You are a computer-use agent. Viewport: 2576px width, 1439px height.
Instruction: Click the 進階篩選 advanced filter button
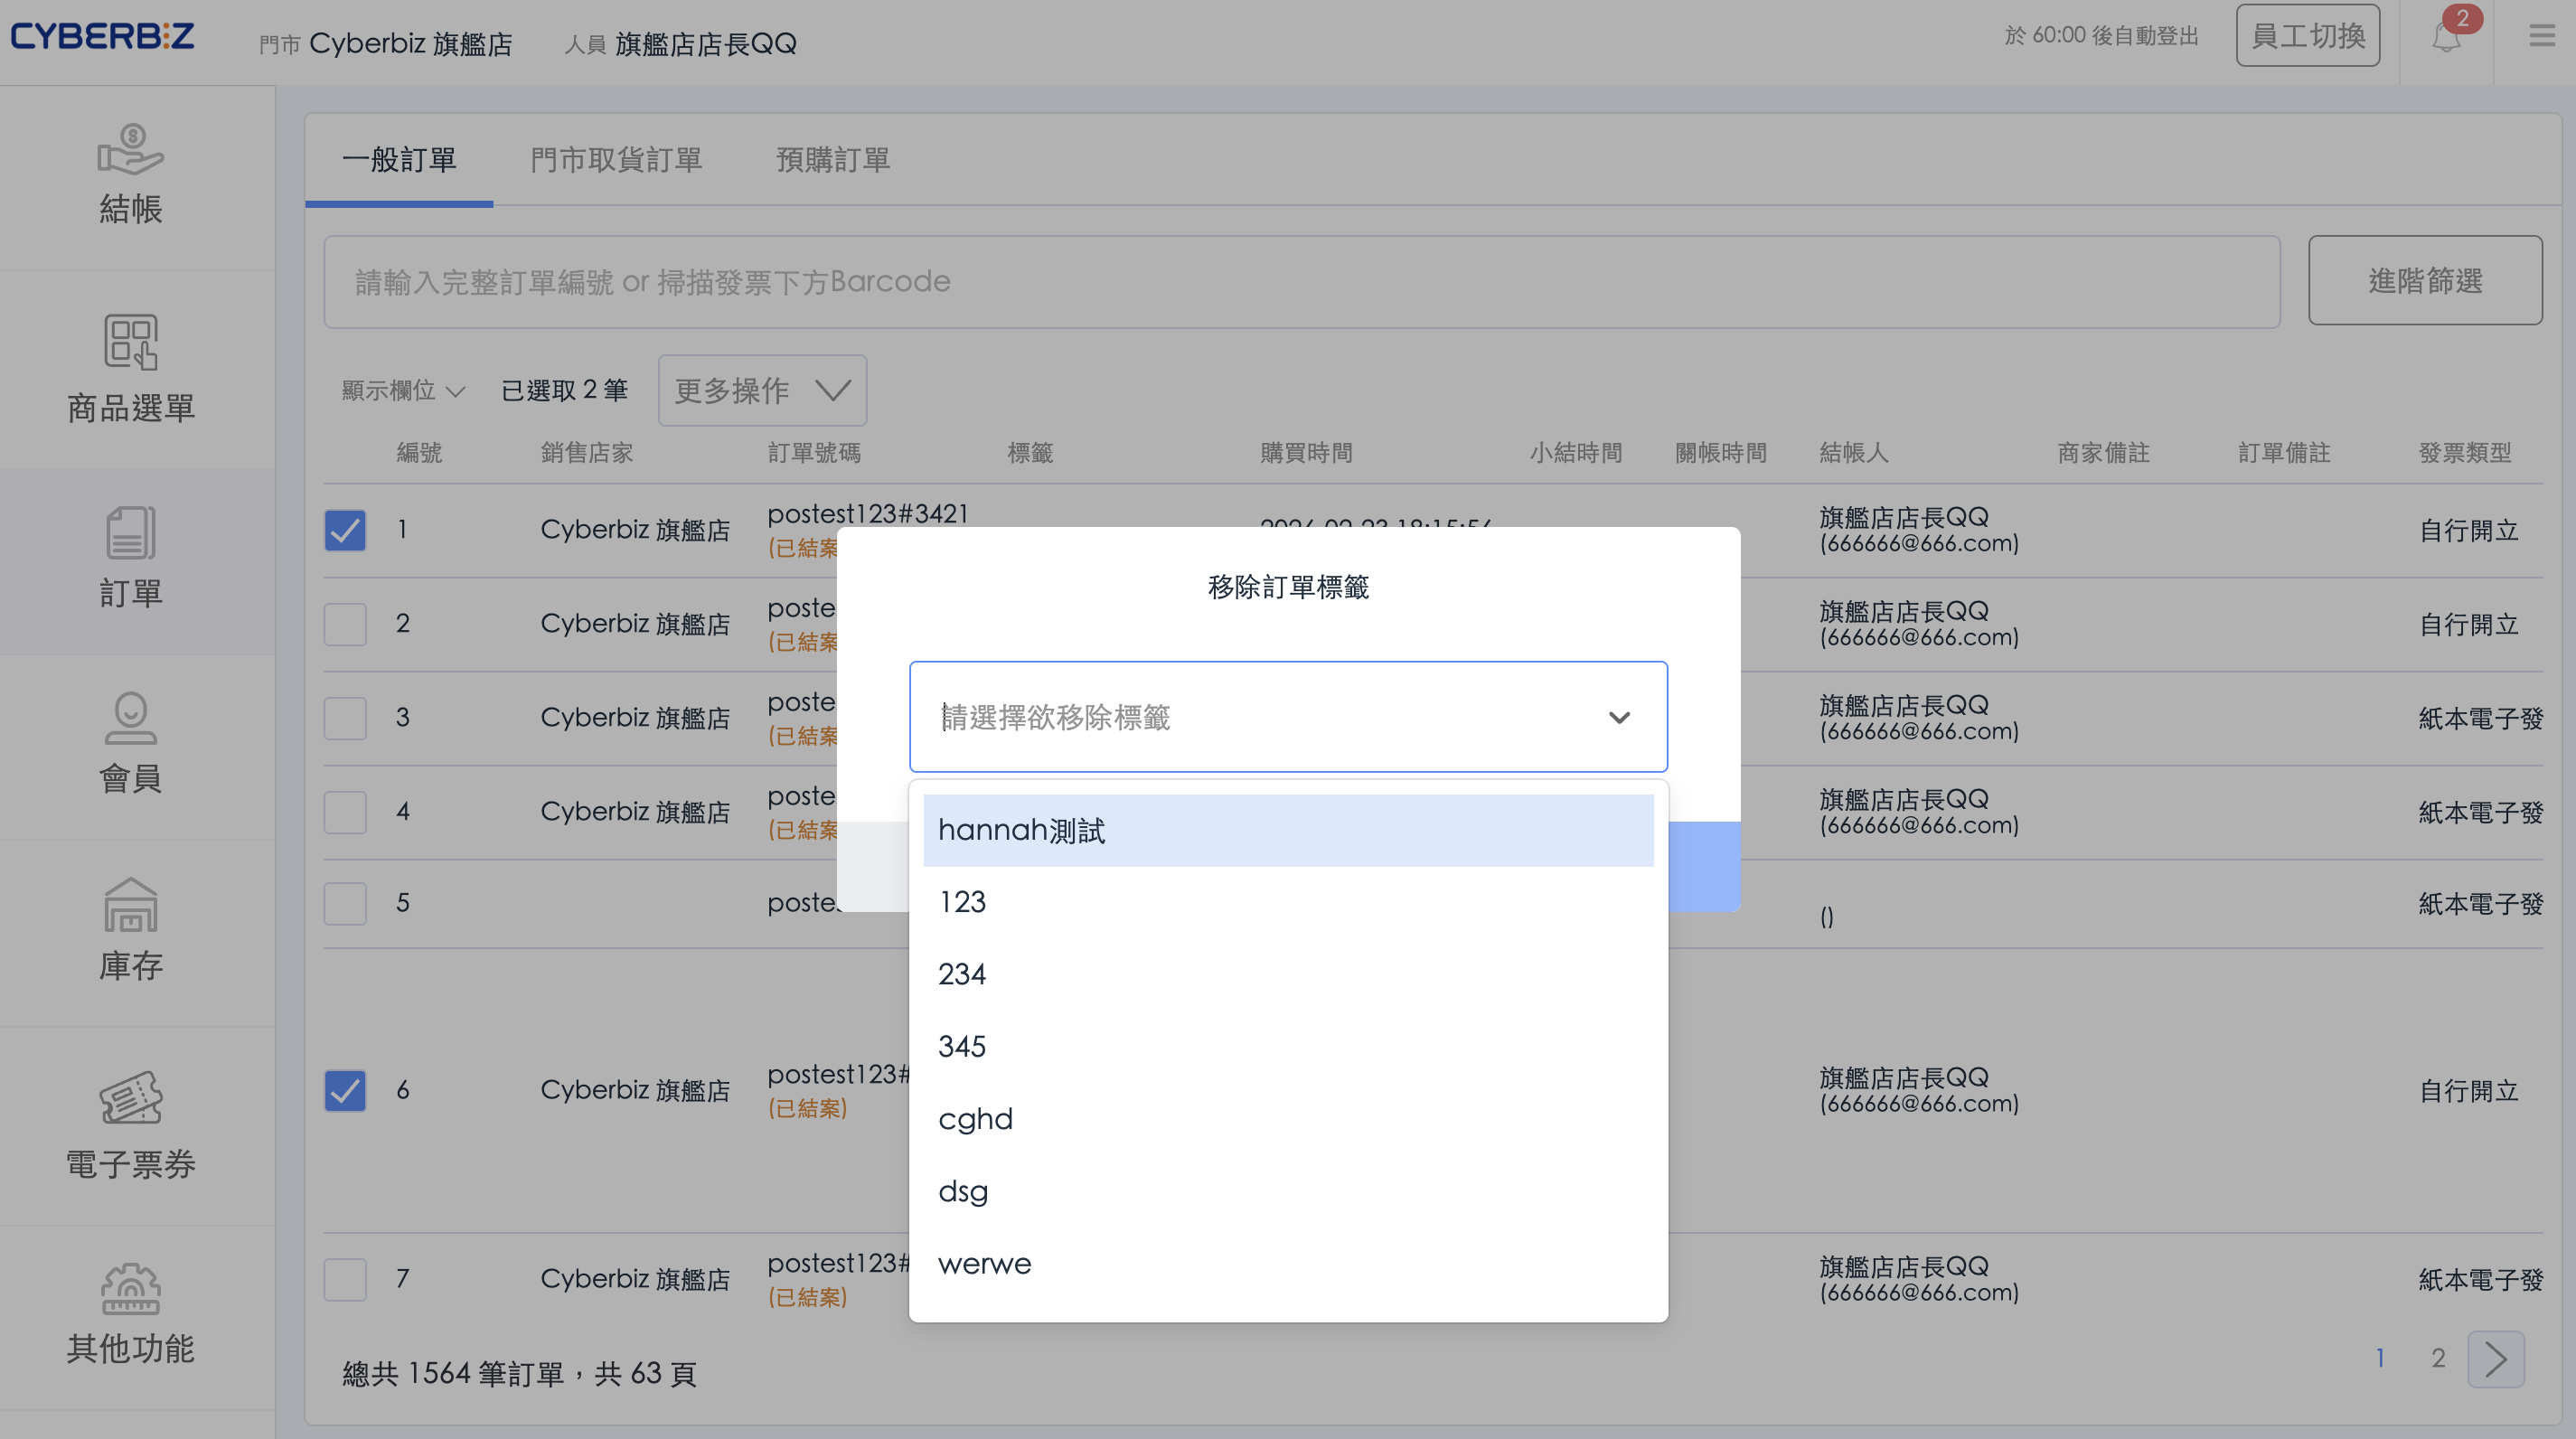click(x=2424, y=281)
